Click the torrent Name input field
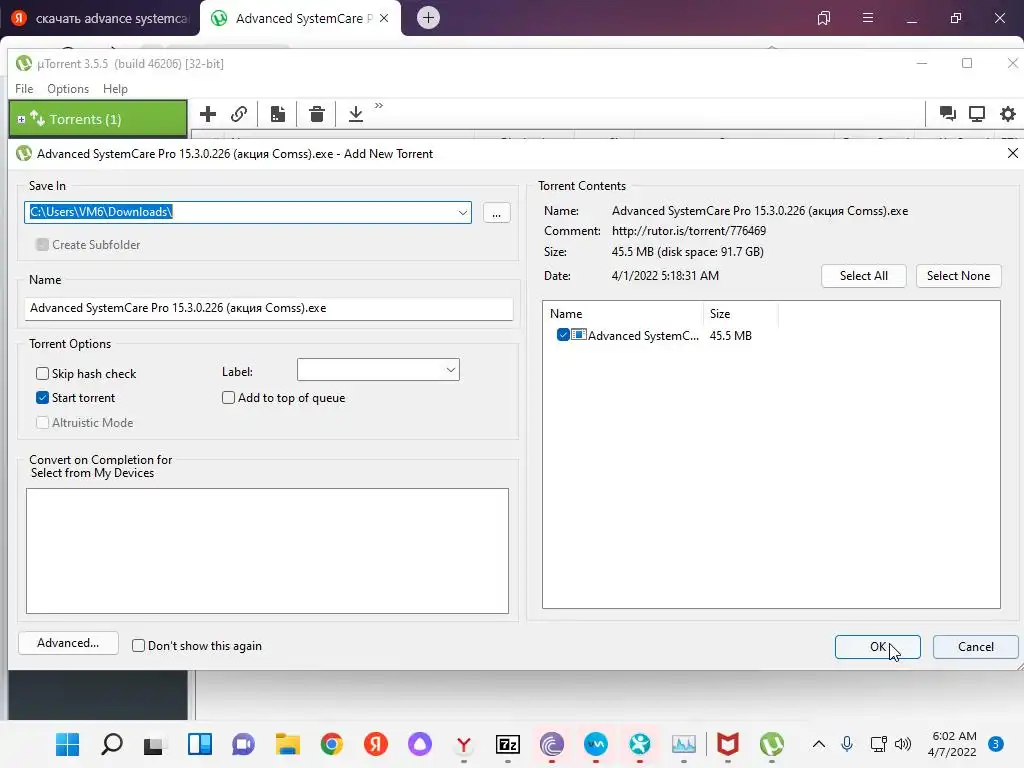This screenshot has width=1024, height=768. click(268, 308)
